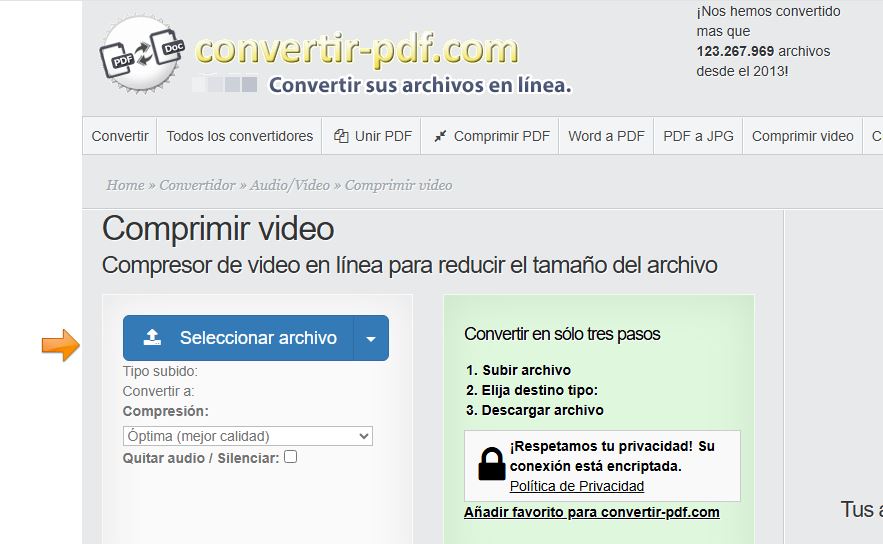
Task: Open Word a PDF converter
Action: (x=606, y=136)
